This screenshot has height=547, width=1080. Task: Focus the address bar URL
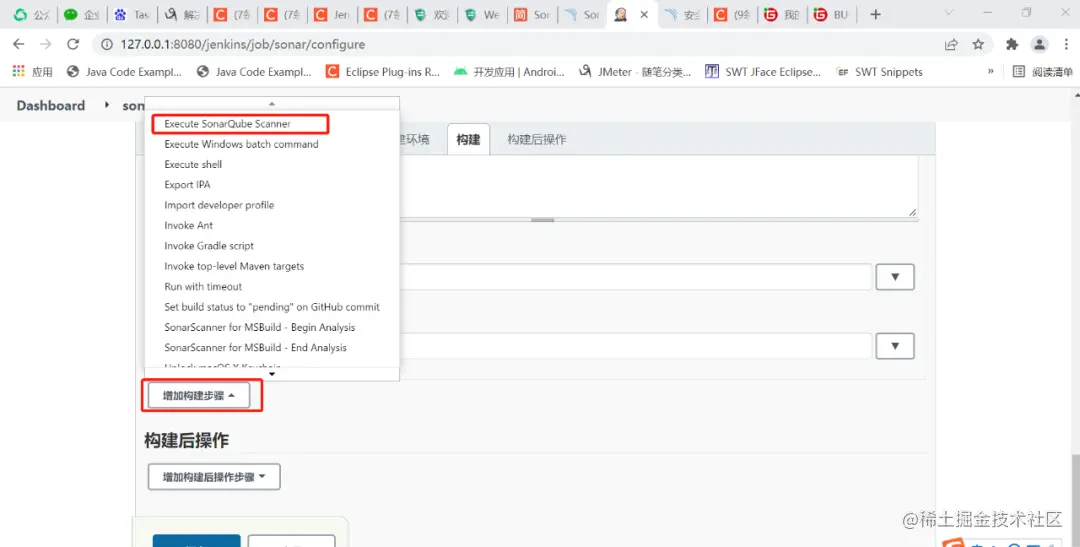click(x=242, y=44)
